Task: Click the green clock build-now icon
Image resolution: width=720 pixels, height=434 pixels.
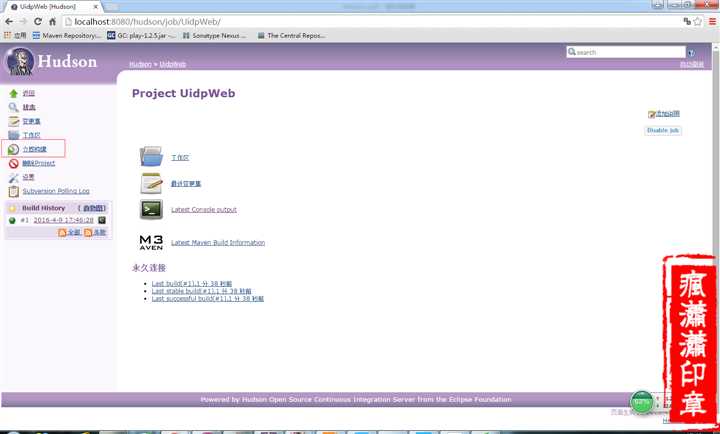Action: coord(13,149)
